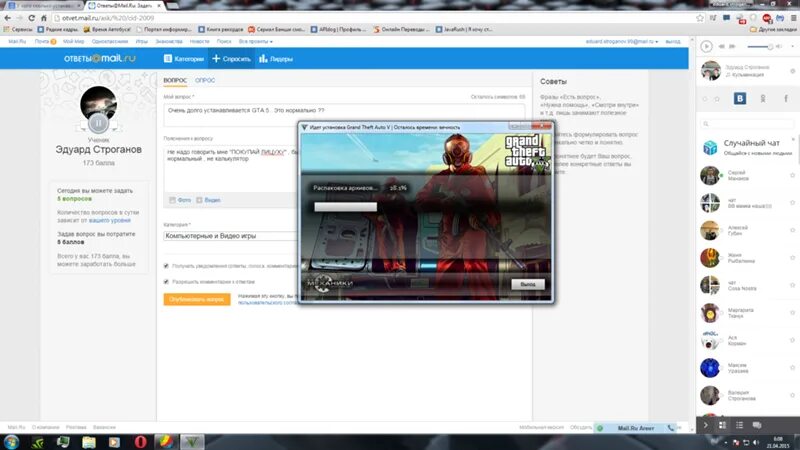Viewport: 800px width, 450px height.
Task: Reload the current browser page
Action: 32,18
